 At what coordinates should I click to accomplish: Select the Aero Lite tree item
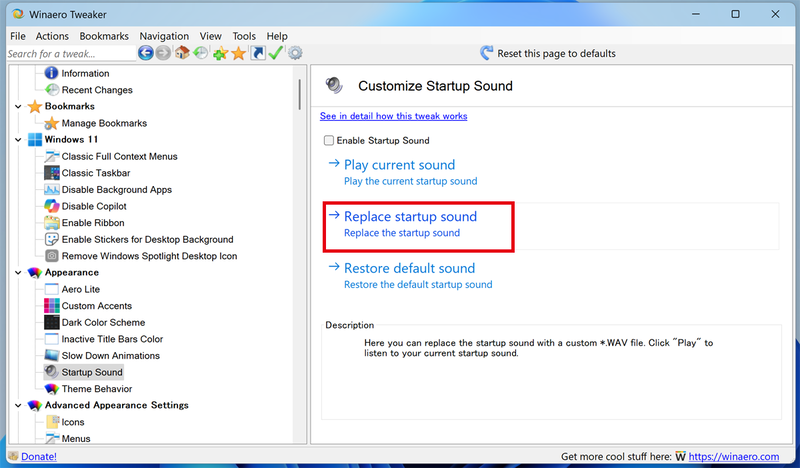[x=81, y=289]
